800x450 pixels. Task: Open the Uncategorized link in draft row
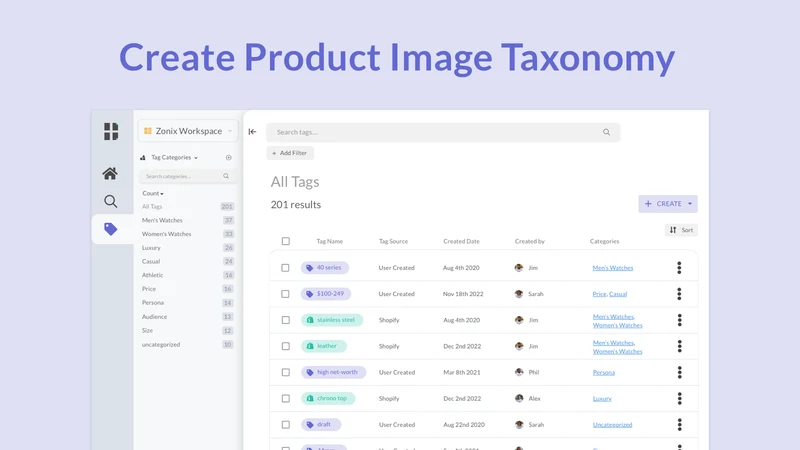pos(612,424)
